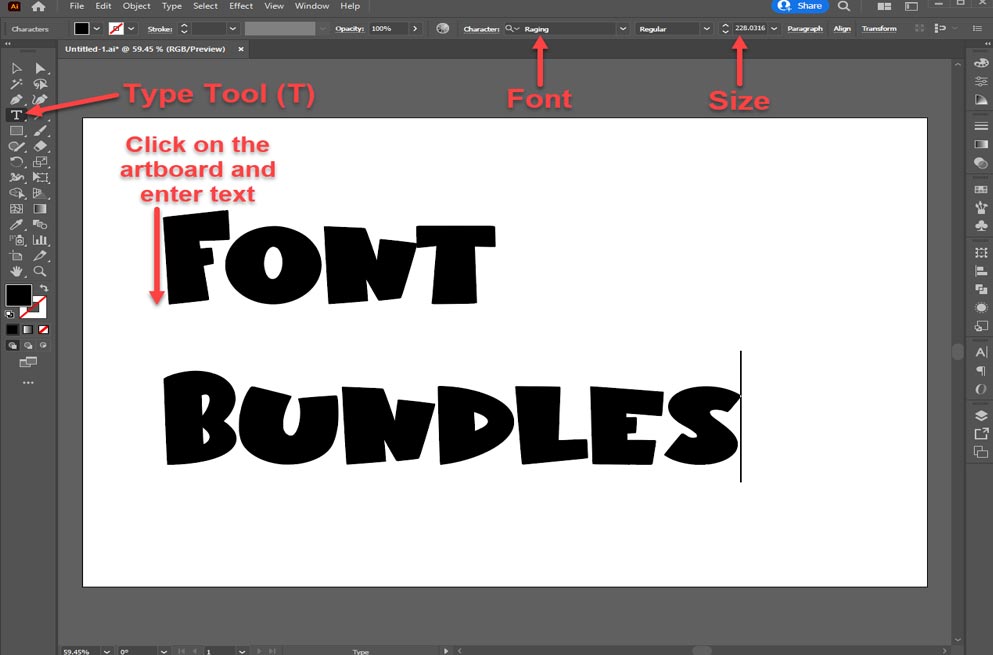Image resolution: width=993 pixels, height=655 pixels.
Task: Select the Zoom magnifier tool
Action: click(40, 271)
